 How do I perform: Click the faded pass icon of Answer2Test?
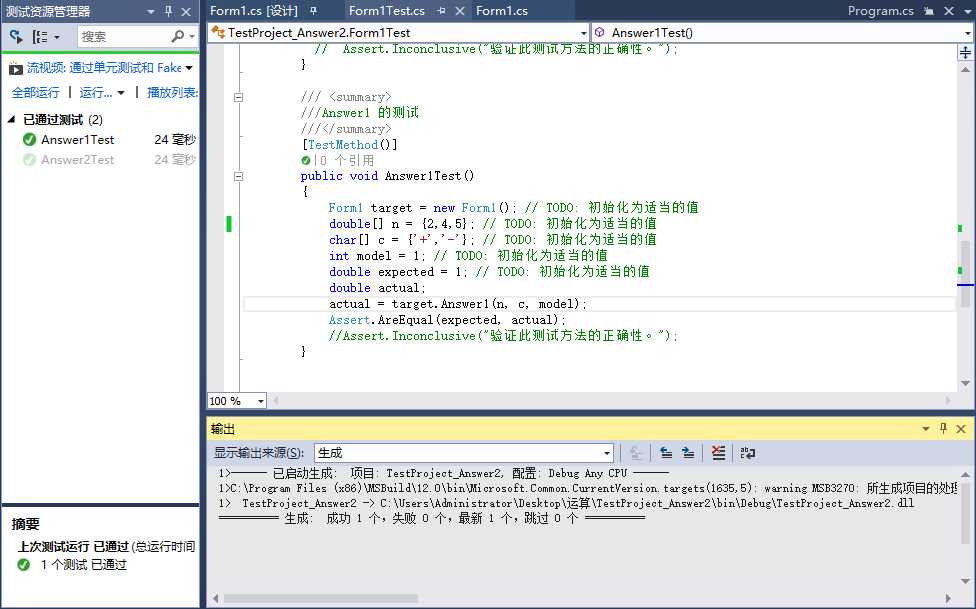[x=29, y=160]
